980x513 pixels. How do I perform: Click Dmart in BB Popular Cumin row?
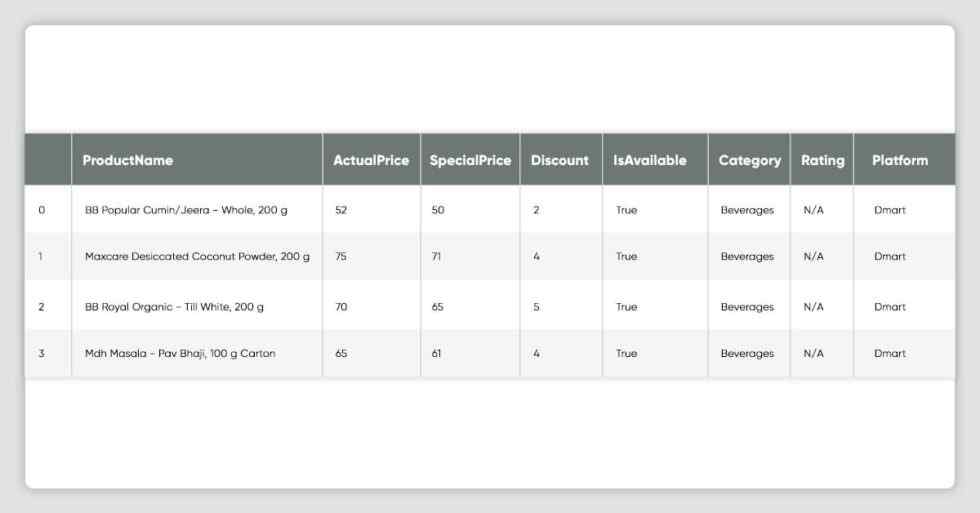point(890,210)
